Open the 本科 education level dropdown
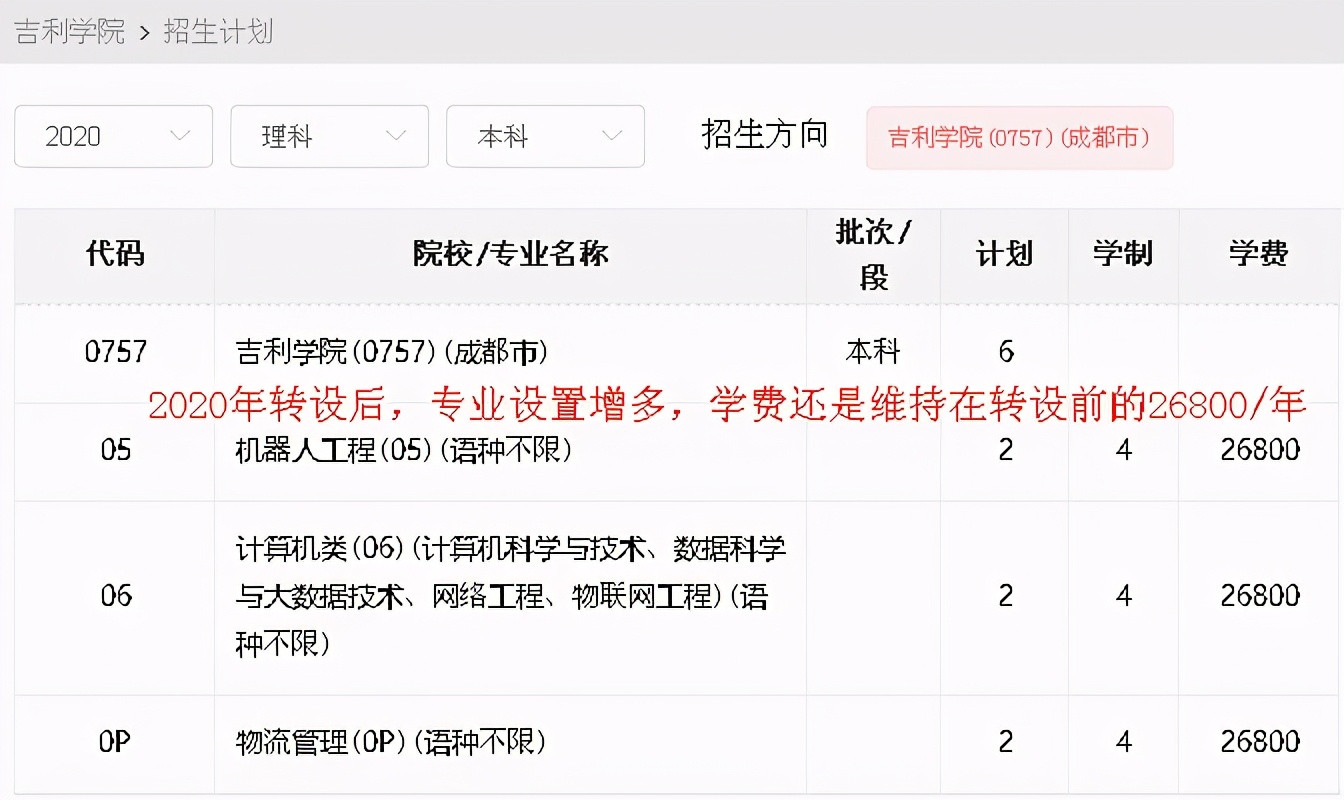The image size is (1344, 800). 545,136
